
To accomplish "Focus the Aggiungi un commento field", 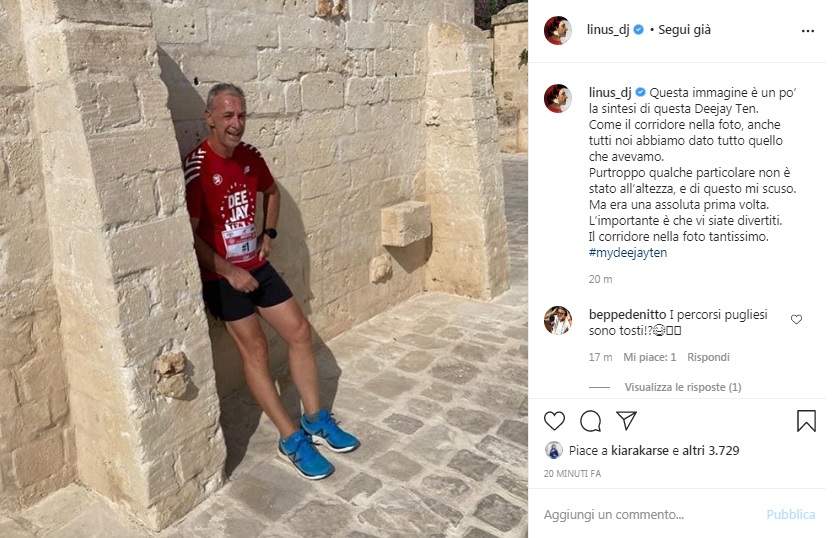I will [651, 514].
